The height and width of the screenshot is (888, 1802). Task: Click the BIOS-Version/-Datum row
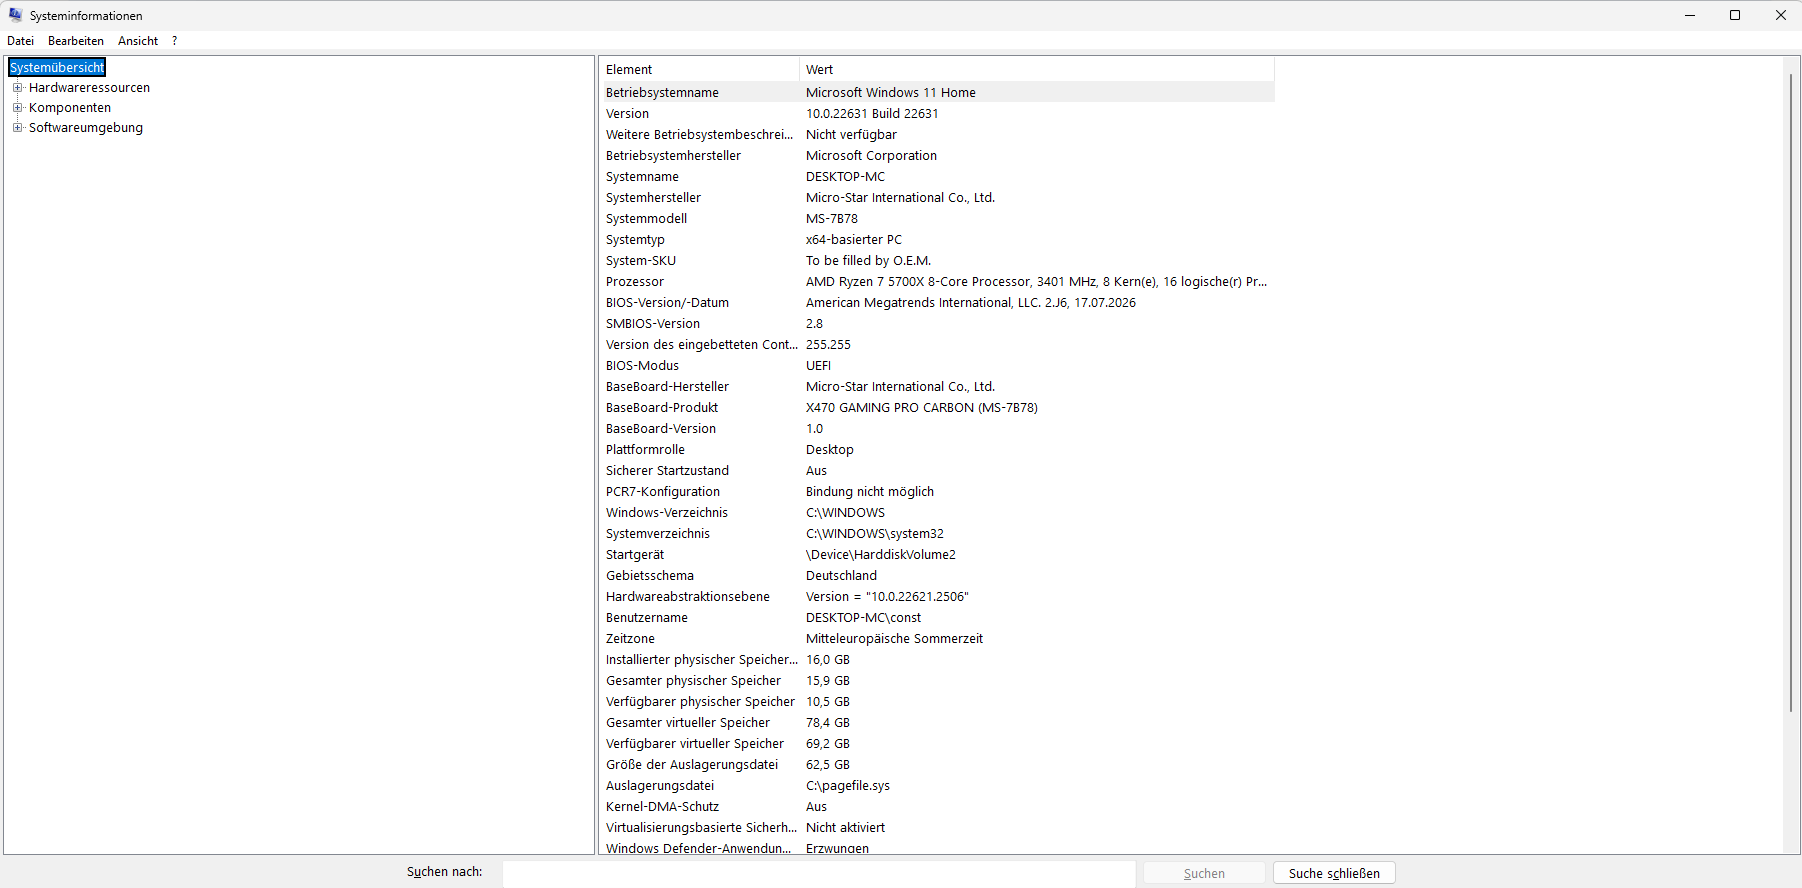pos(937,303)
